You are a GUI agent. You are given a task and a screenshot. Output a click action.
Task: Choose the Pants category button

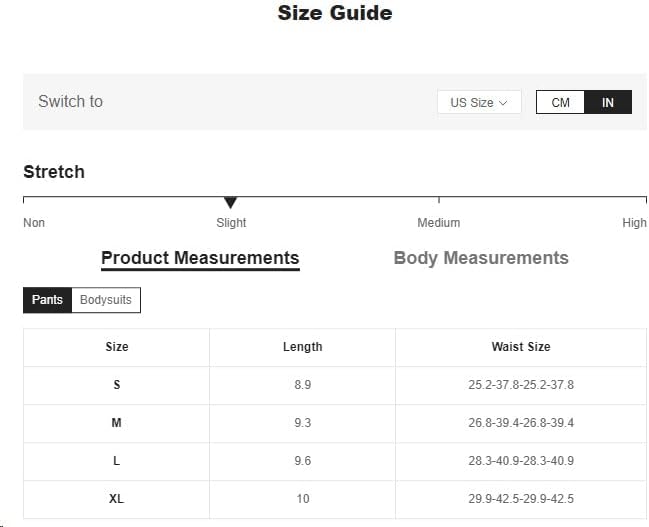47,300
